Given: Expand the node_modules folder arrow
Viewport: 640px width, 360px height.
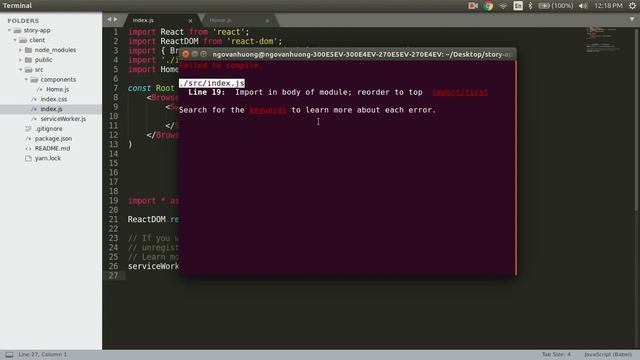Looking at the screenshot, I should (x=20, y=50).
